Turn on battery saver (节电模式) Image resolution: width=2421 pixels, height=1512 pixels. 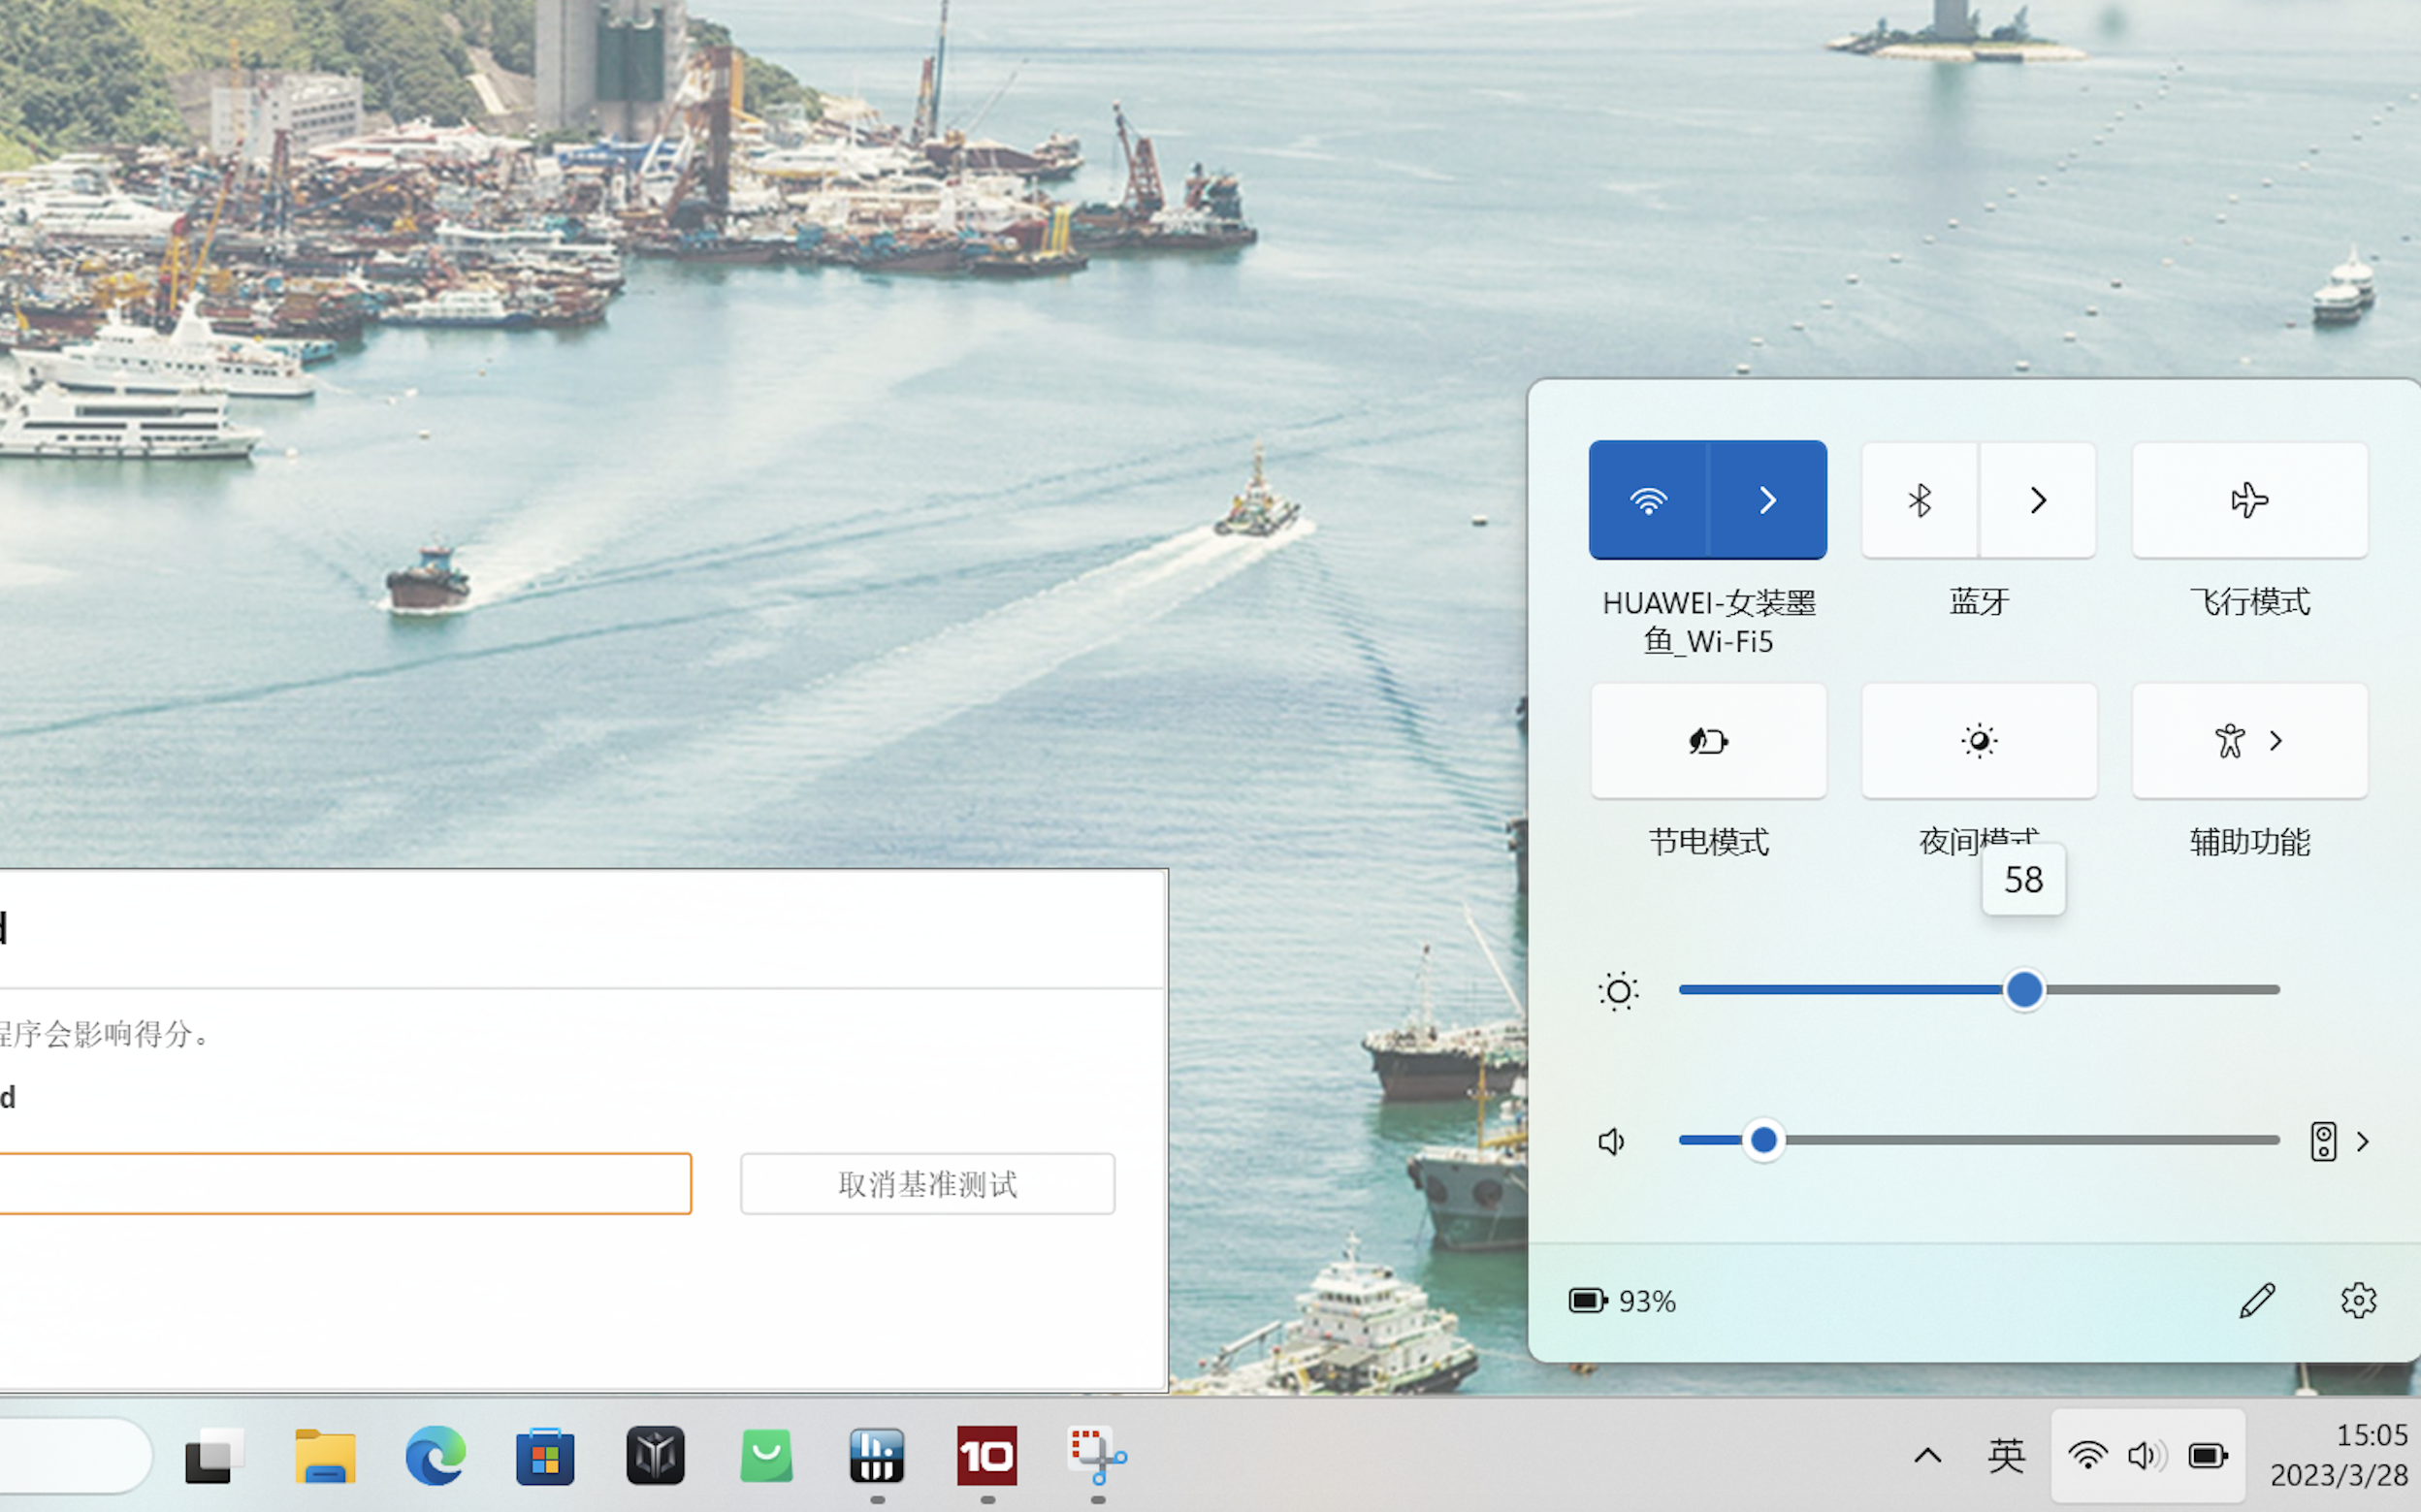1708,741
